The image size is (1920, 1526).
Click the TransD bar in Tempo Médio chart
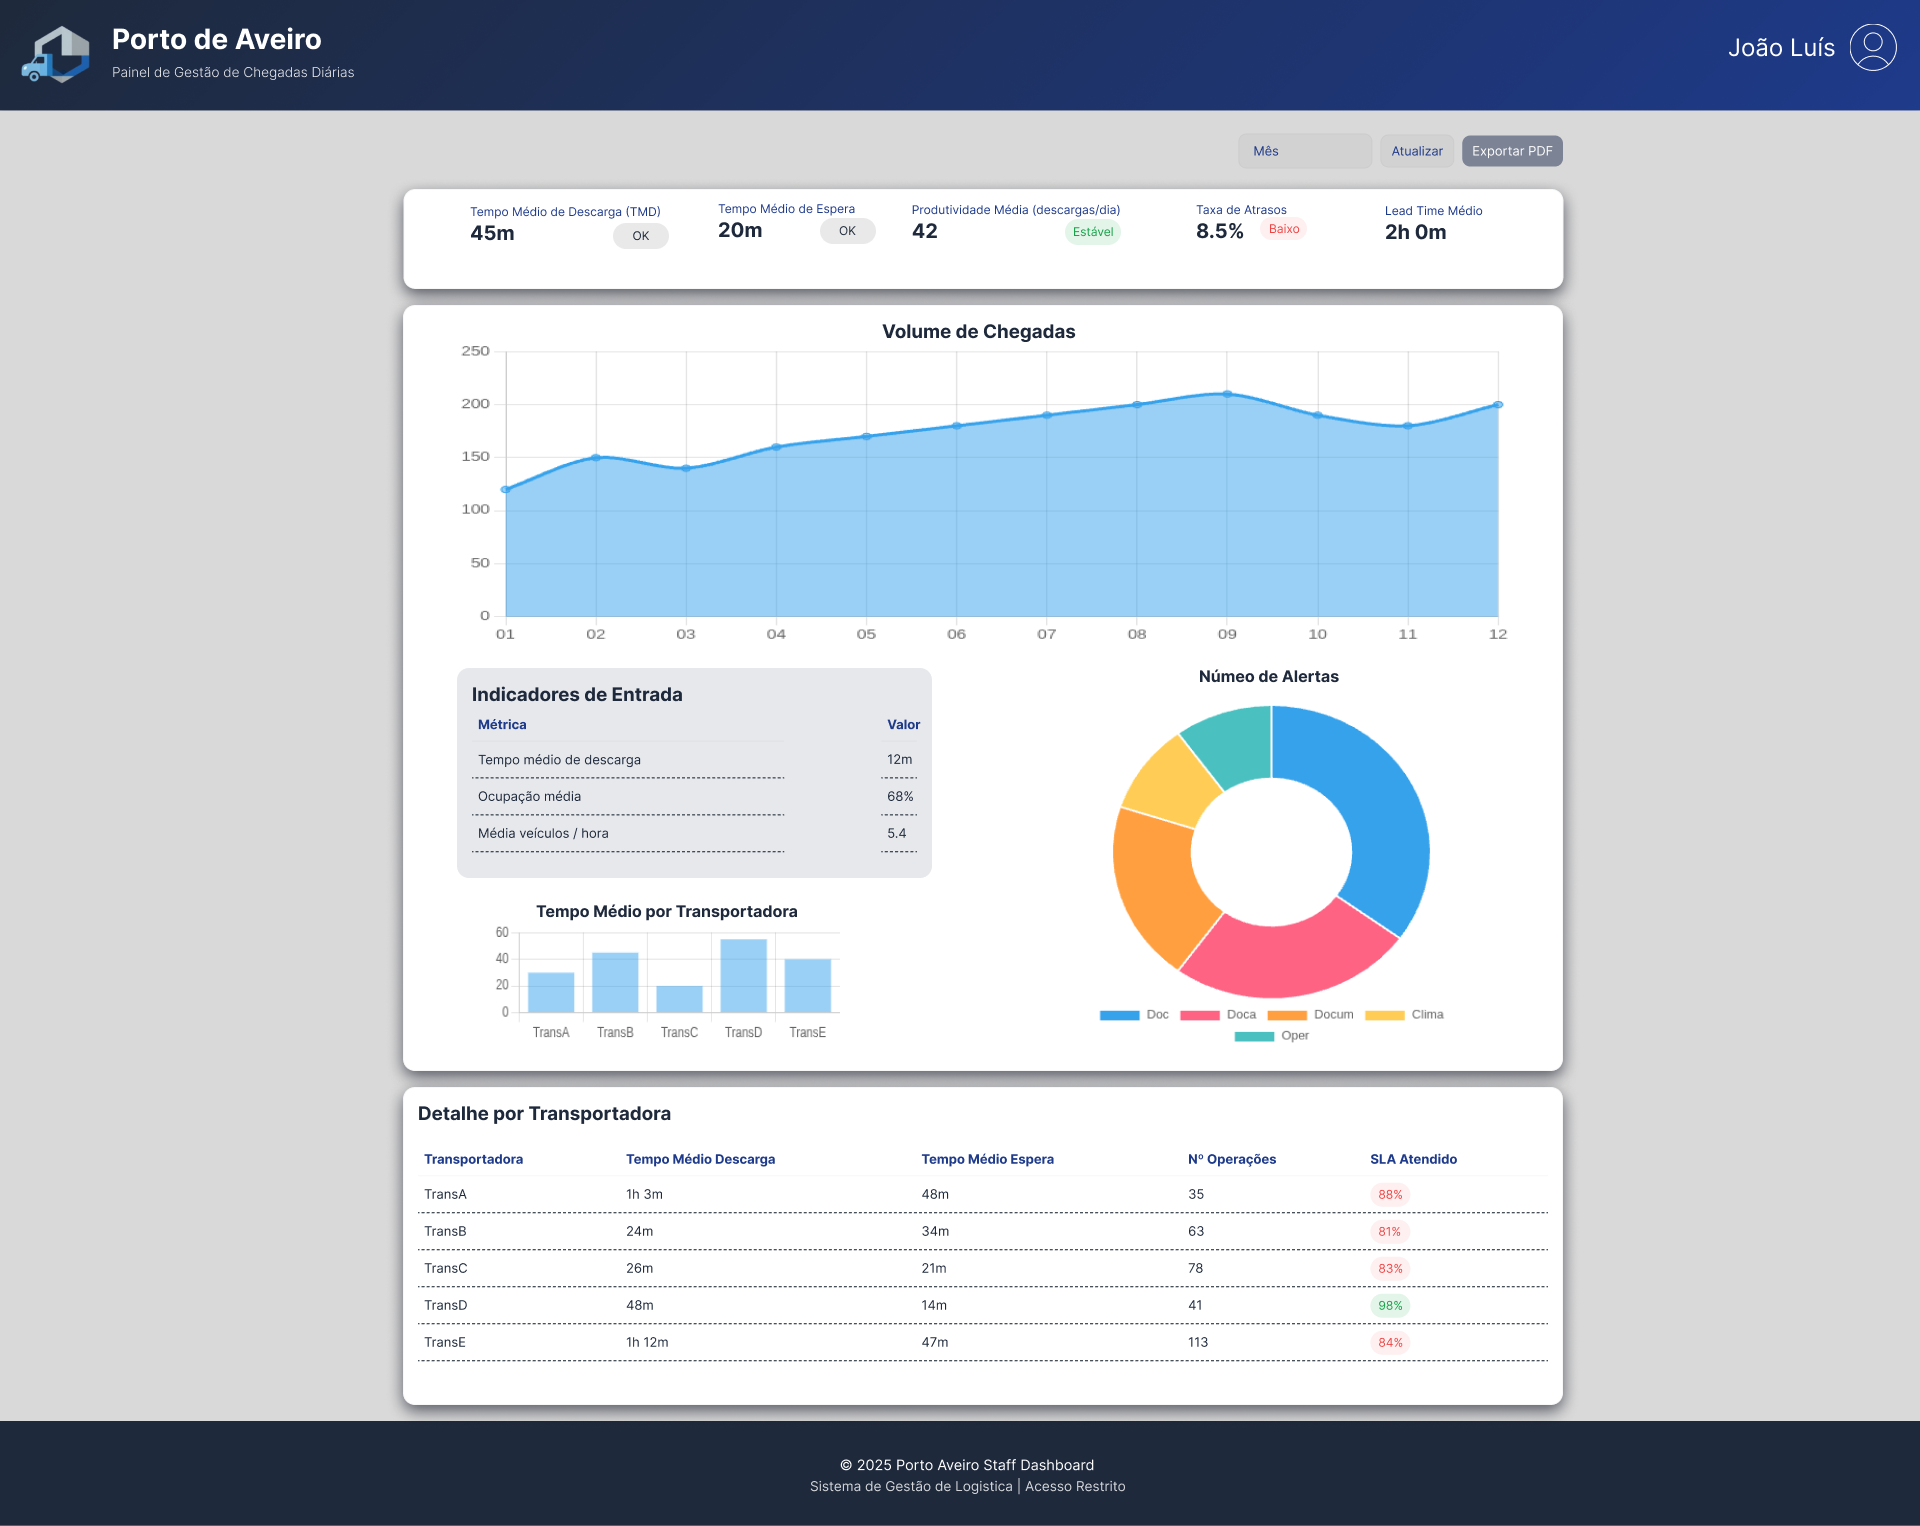743,975
